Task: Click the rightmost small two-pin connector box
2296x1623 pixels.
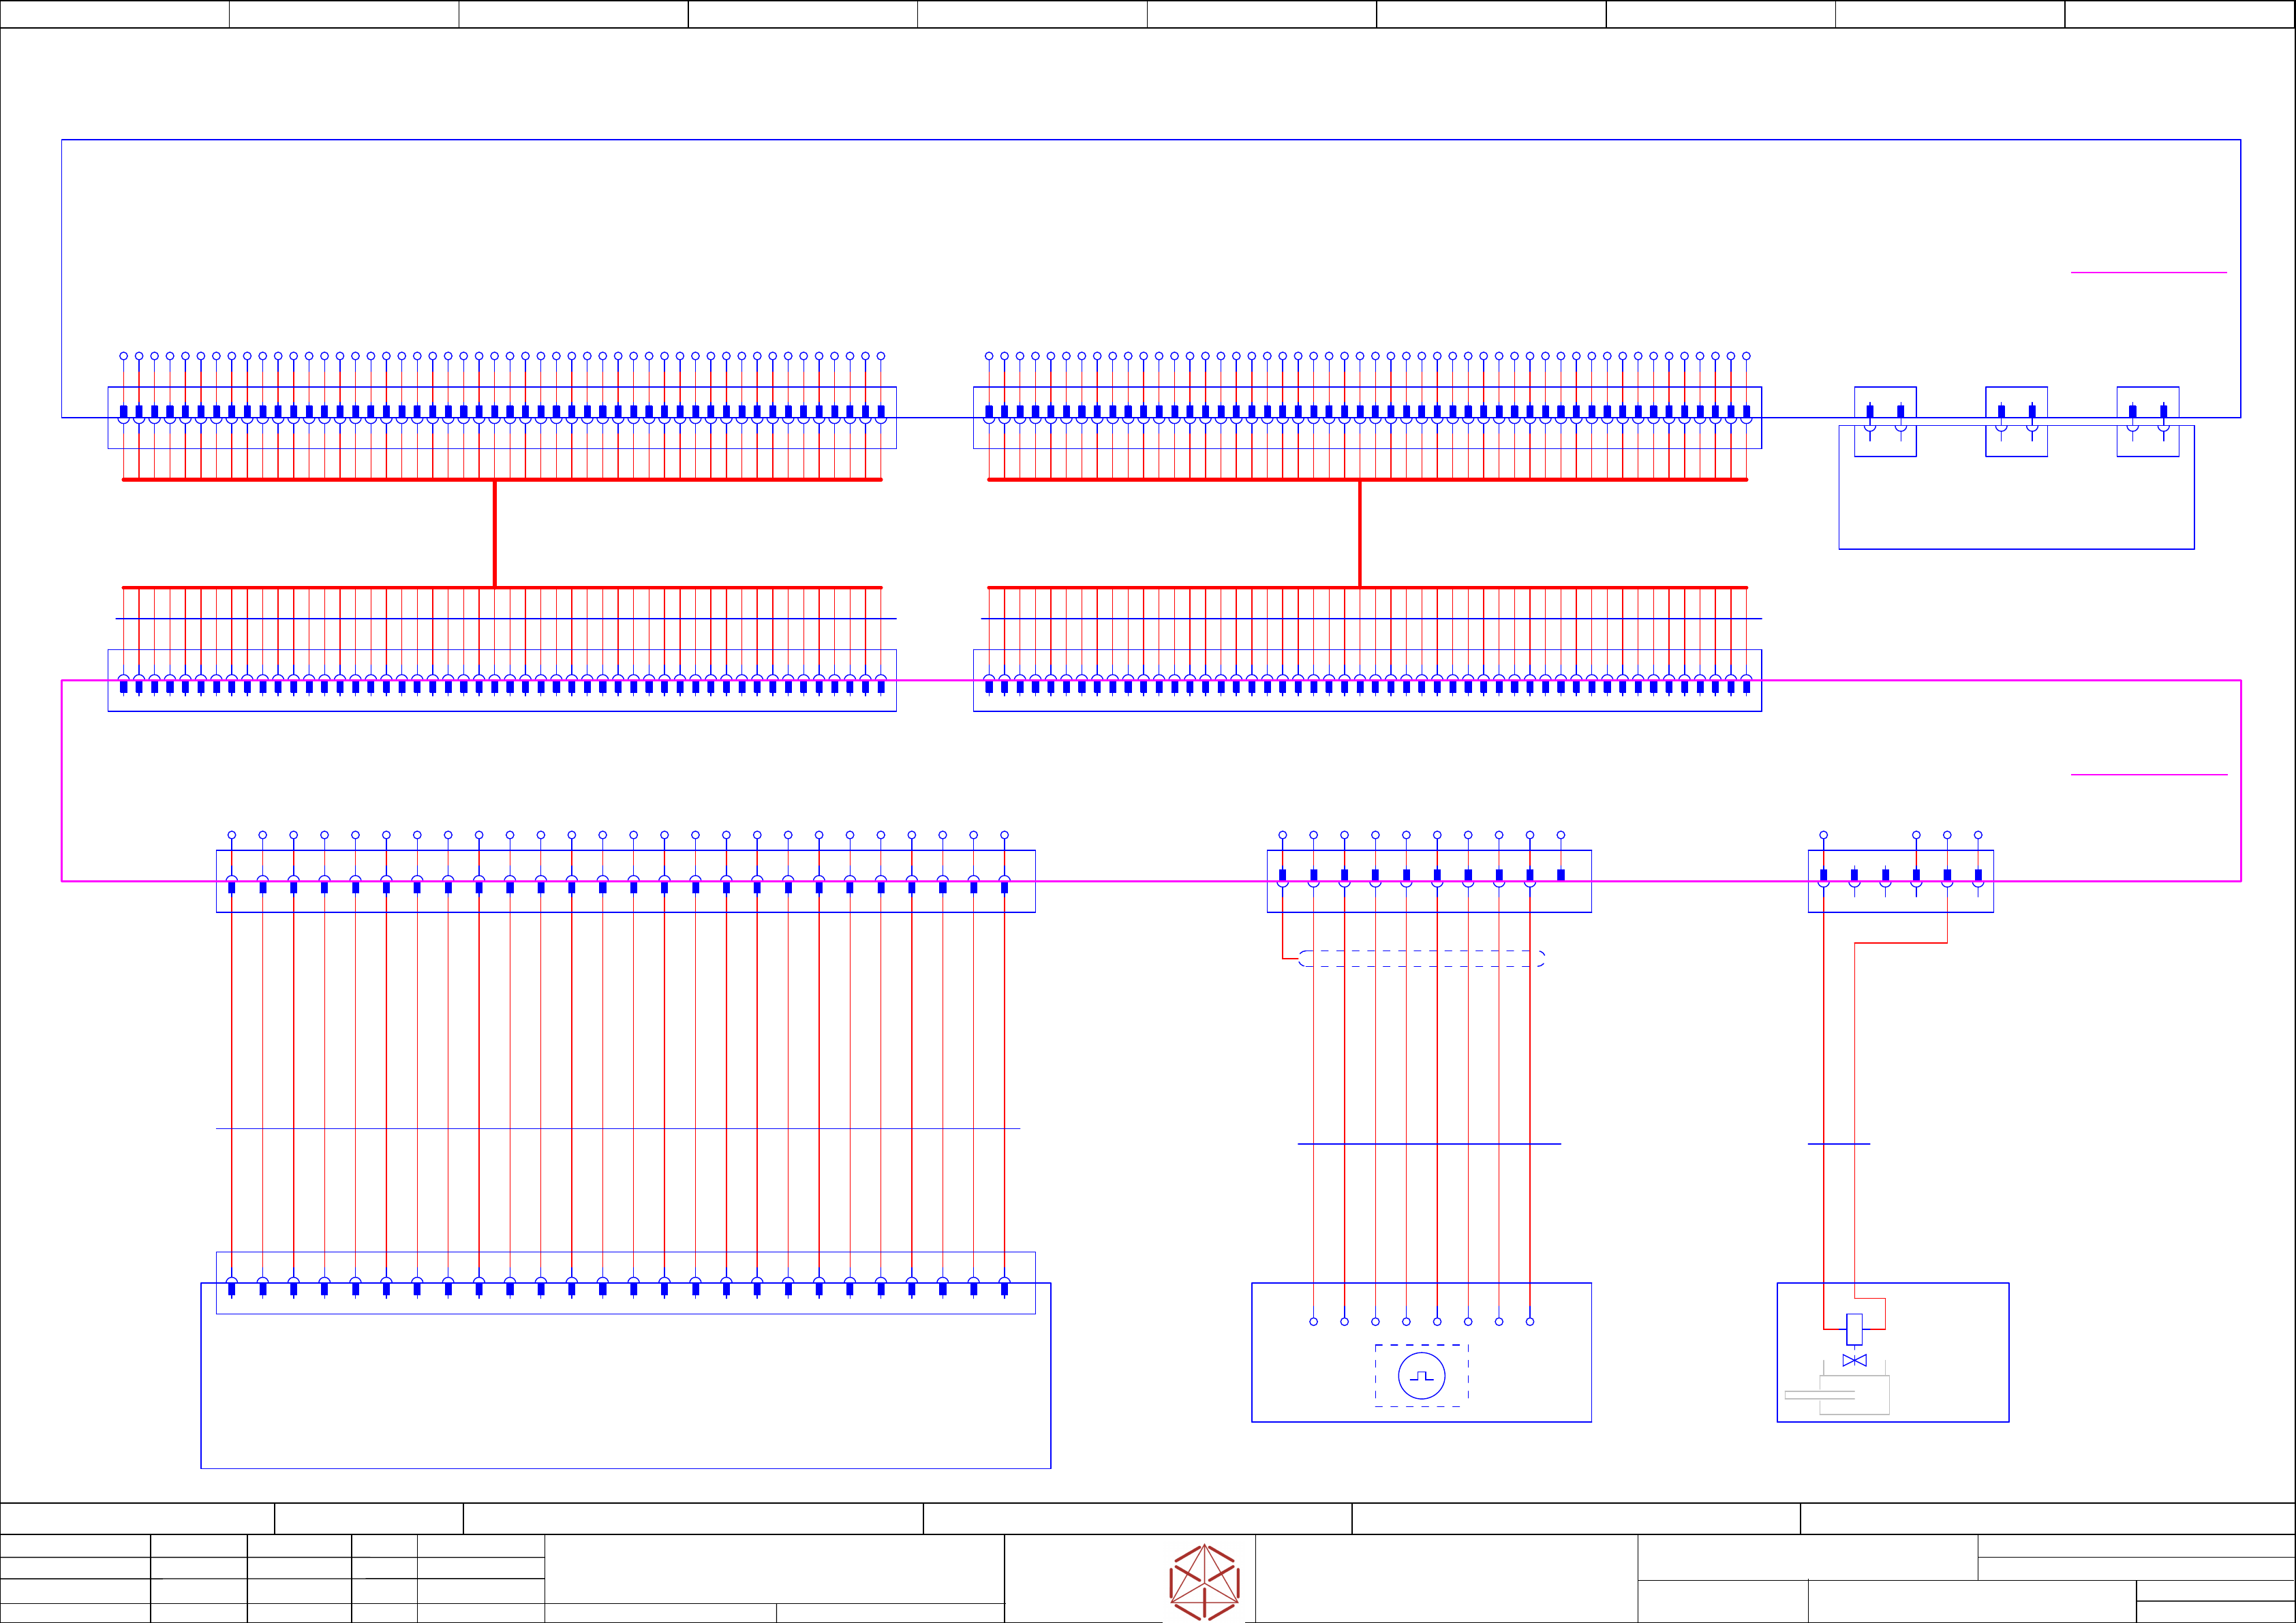Action: pos(2148,422)
